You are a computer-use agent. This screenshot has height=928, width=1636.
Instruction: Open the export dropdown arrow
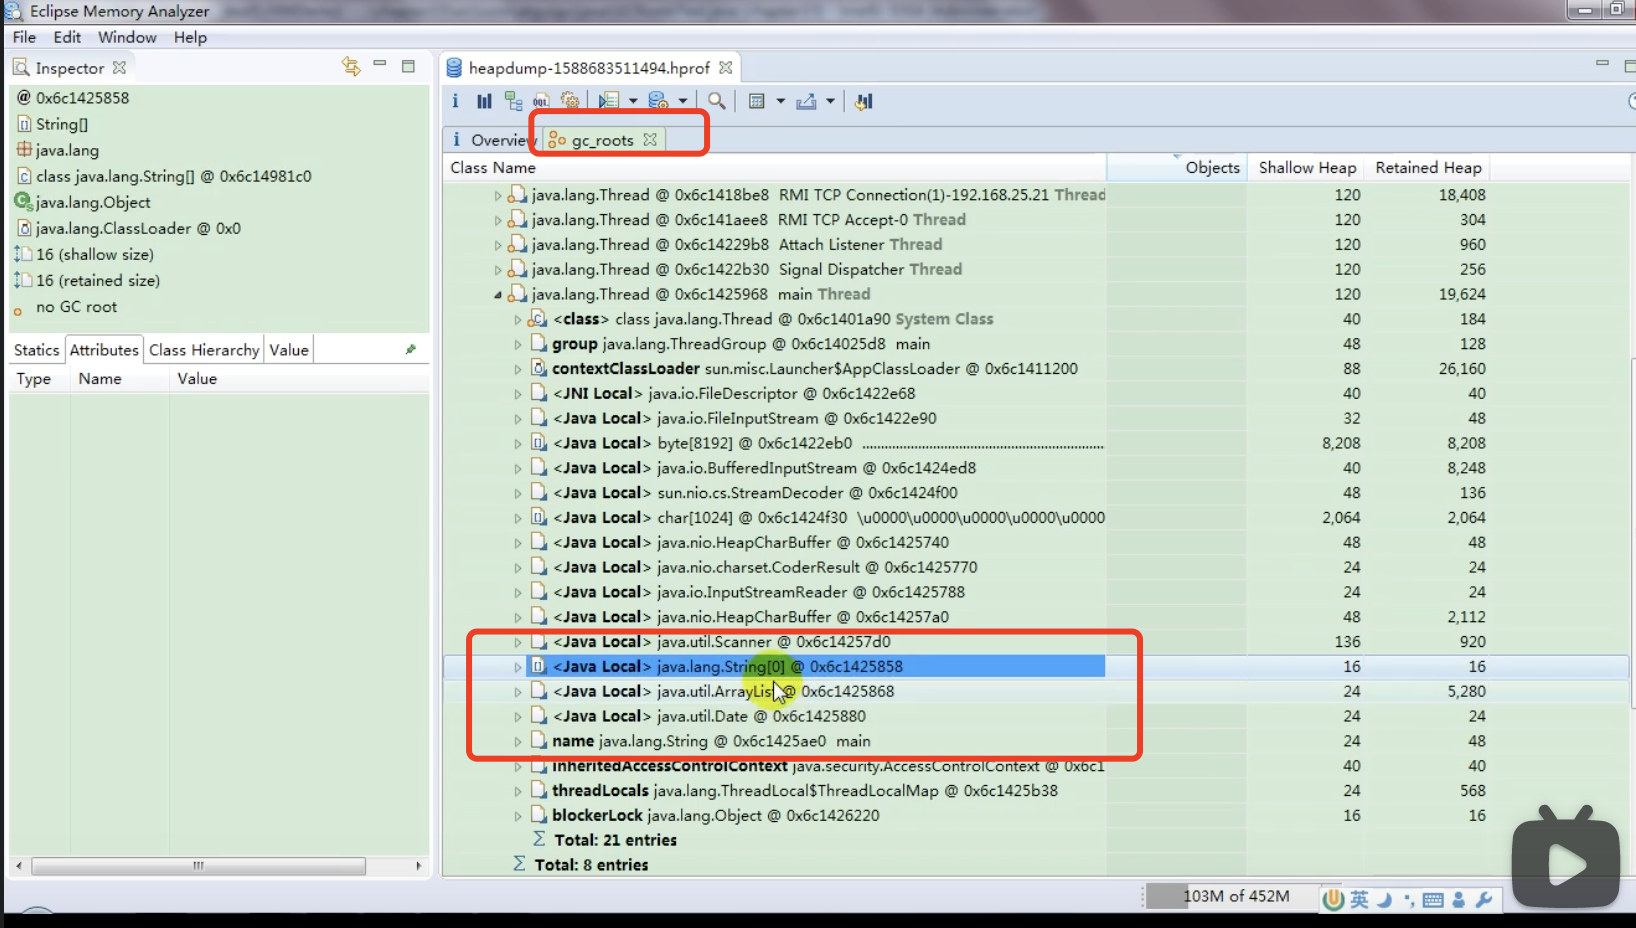tap(830, 101)
